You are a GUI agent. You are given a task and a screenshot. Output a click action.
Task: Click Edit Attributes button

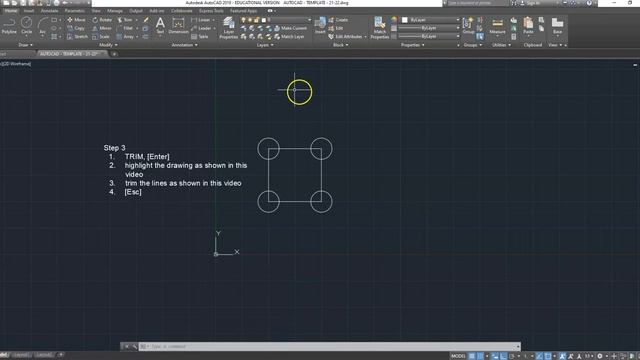(345, 37)
